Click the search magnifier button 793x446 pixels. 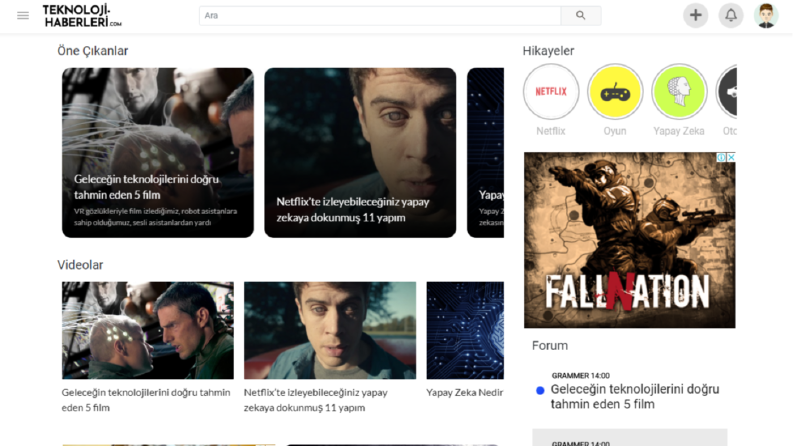tap(581, 16)
